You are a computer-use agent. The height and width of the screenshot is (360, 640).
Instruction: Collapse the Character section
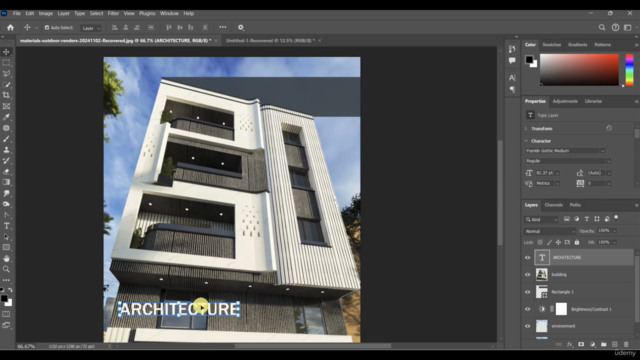pyautogui.click(x=526, y=141)
